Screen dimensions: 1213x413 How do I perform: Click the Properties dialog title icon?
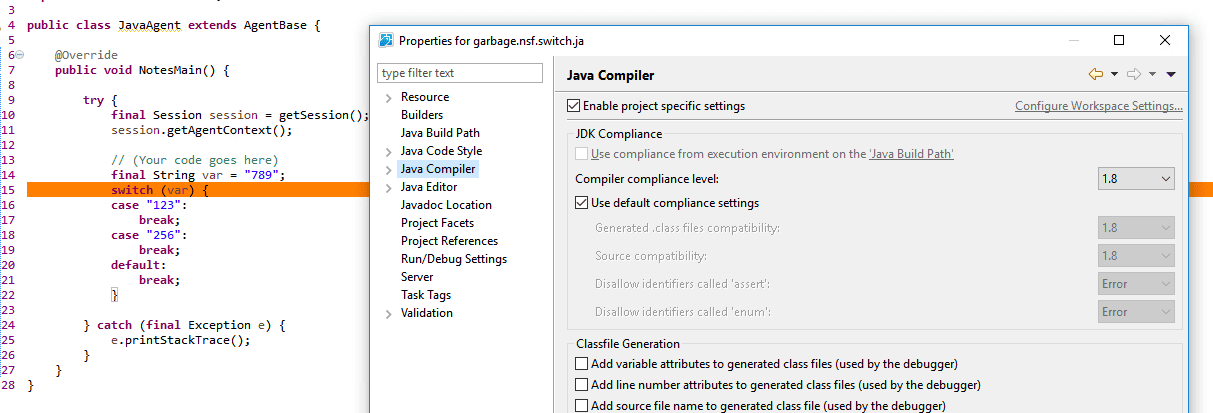pyautogui.click(x=385, y=40)
